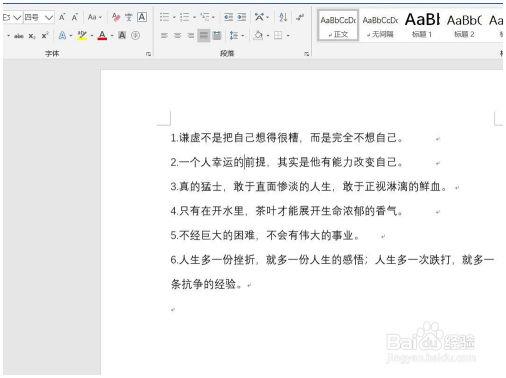Toggle subscript formatting

32,36
